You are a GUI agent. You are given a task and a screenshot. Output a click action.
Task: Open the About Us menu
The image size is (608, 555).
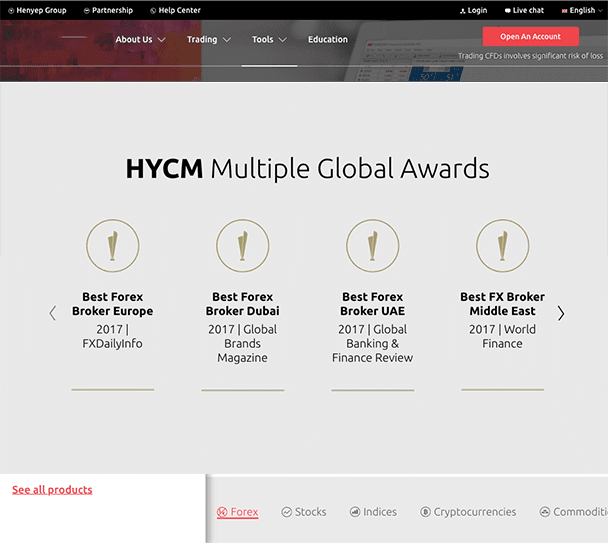click(x=134, y=40)
